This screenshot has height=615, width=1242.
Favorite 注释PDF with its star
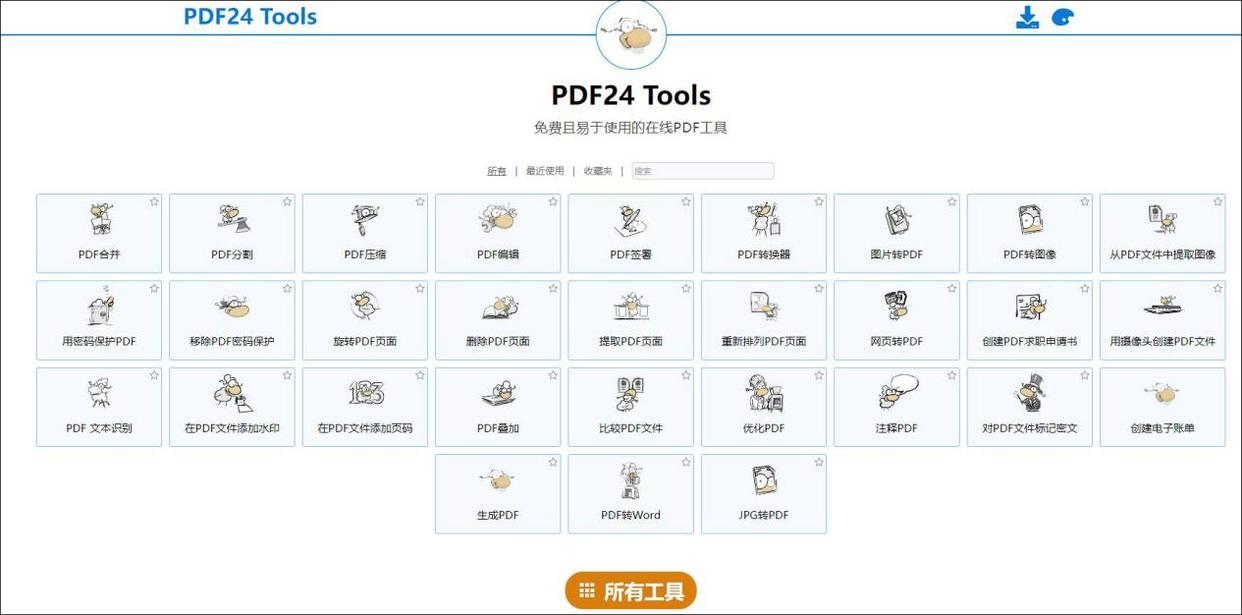coord(952,376)
